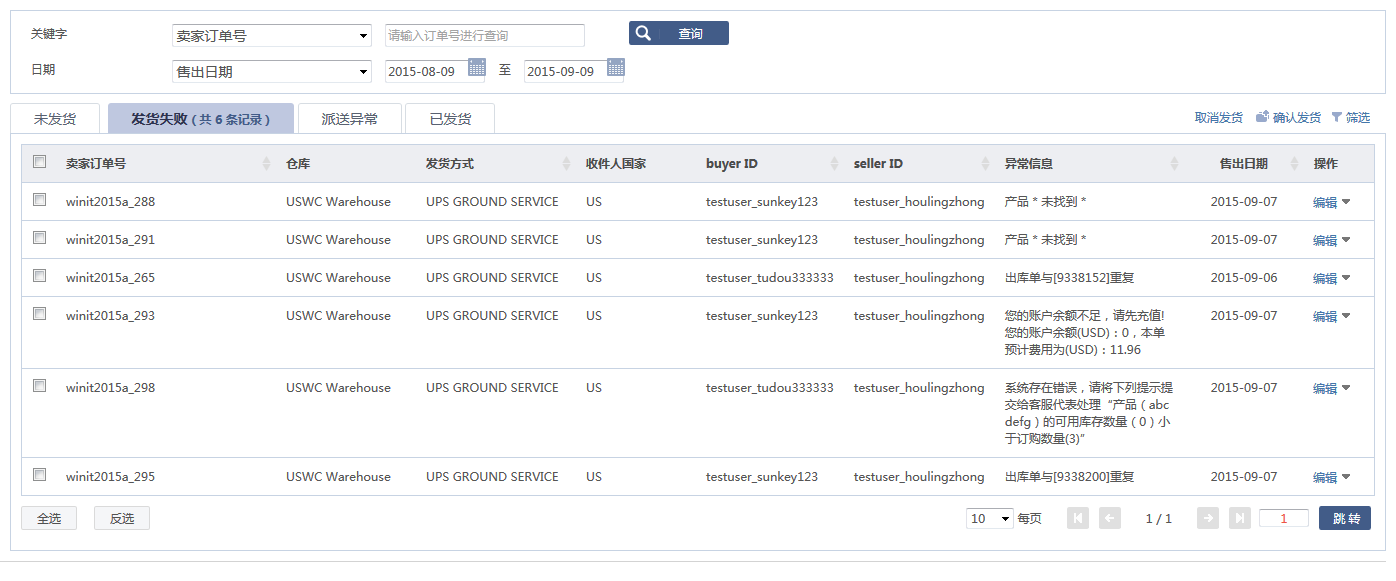Go to the first page of results
The height and width of the screenshot is (581, 1396).
1078,518
